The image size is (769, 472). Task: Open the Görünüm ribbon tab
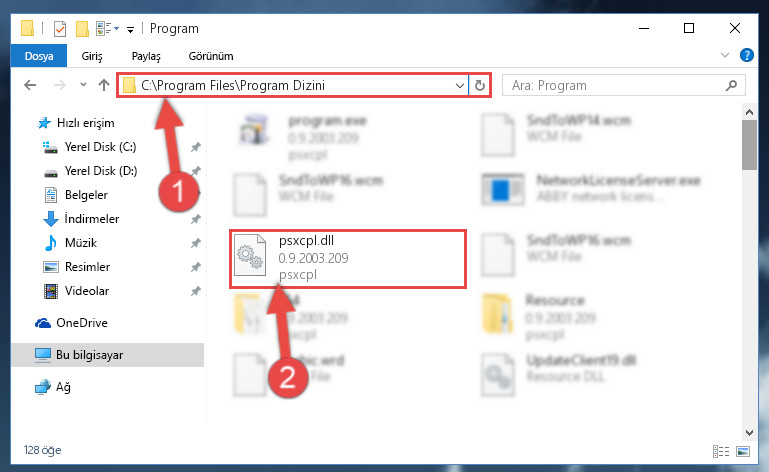tap(211, 56)
